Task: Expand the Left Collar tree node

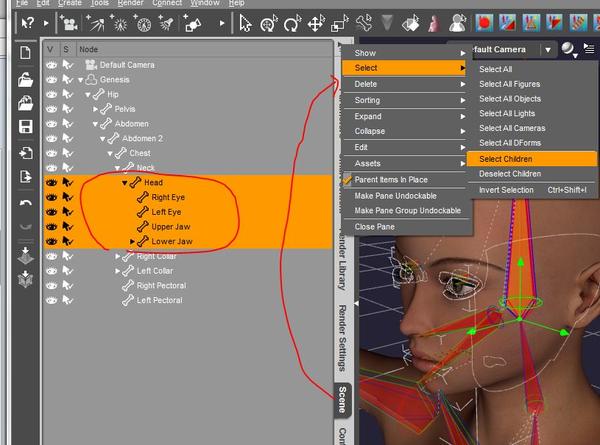Action: (x=117, y=271)
